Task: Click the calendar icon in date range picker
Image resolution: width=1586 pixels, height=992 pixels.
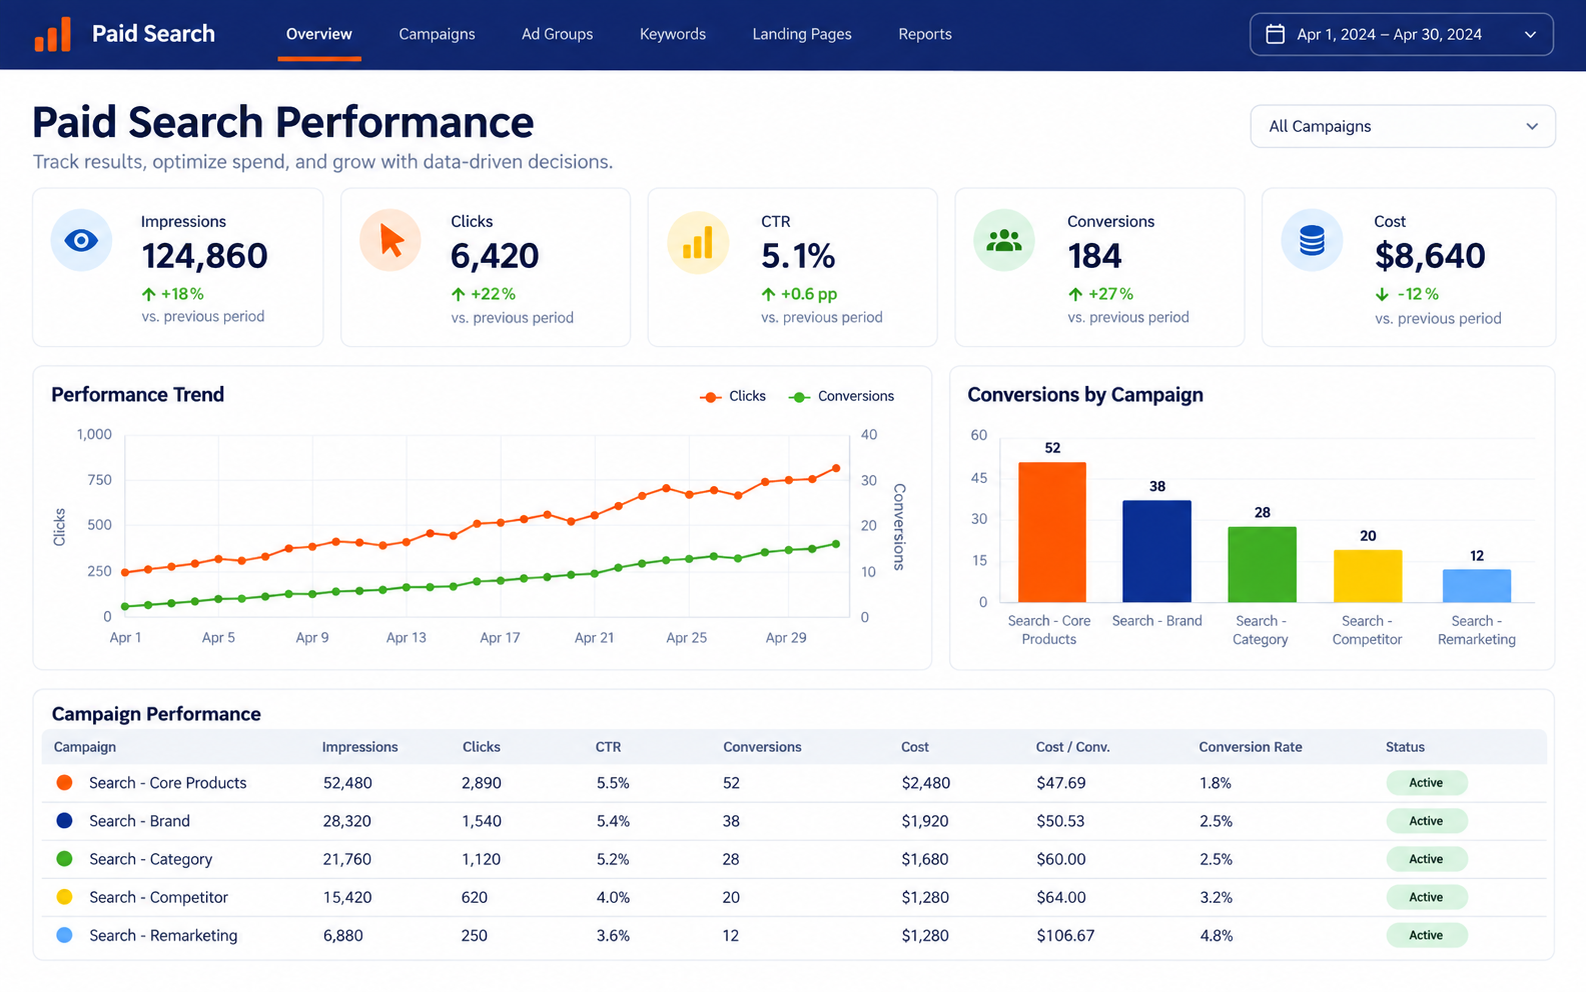Action: point(1275,34)
